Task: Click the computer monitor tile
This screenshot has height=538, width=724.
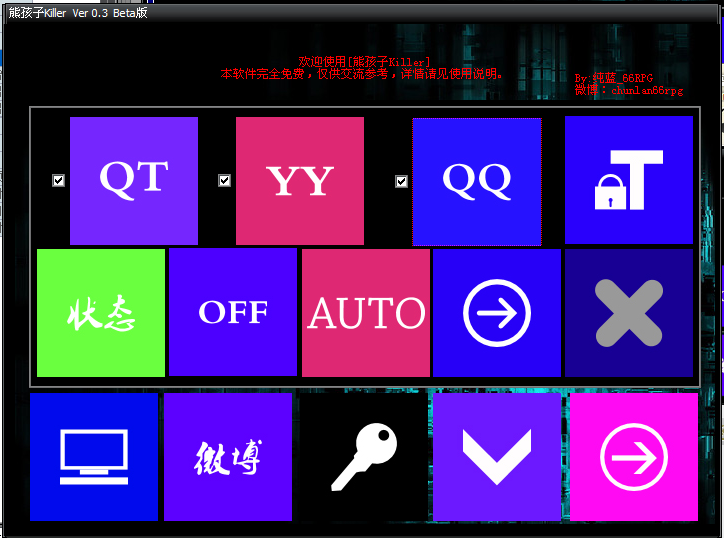Action: 94,457
